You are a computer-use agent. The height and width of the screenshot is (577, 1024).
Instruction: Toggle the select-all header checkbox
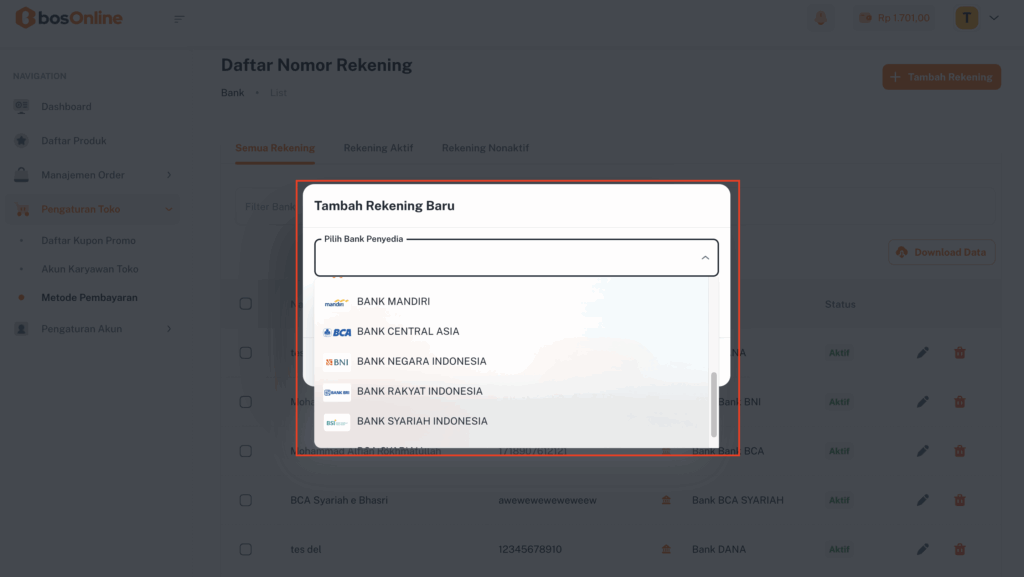pyautogui.click(x=246, y=304)
